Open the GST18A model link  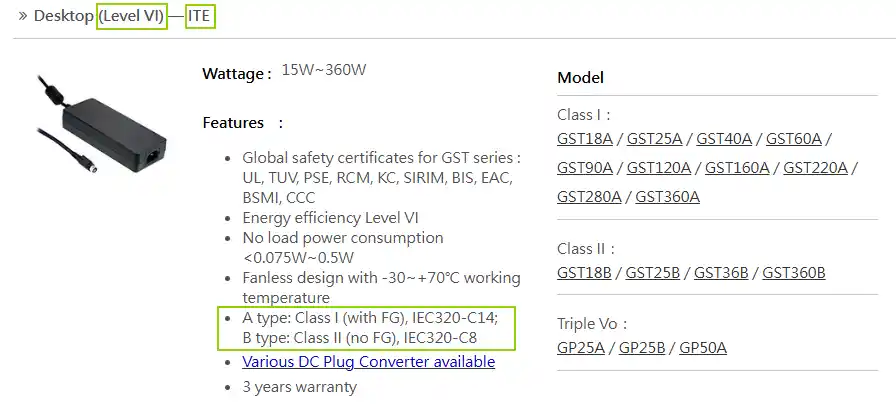click(585, 138)
